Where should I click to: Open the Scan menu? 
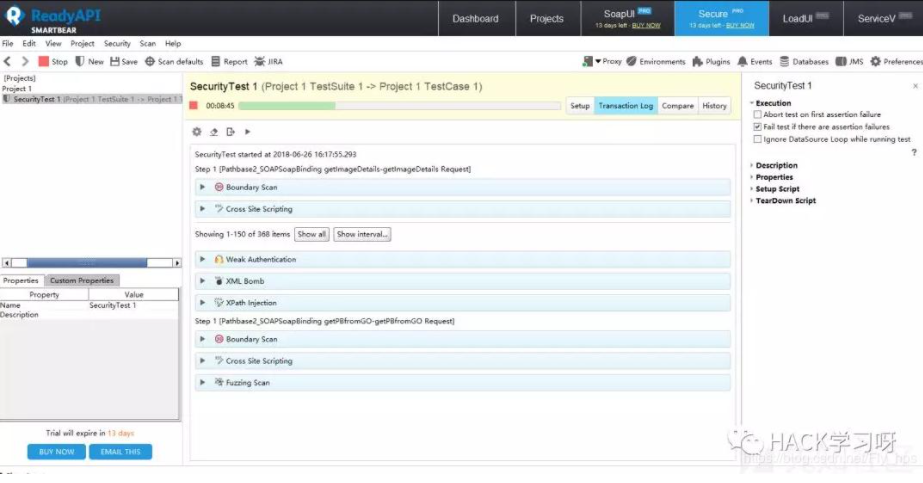pos(148,44)
